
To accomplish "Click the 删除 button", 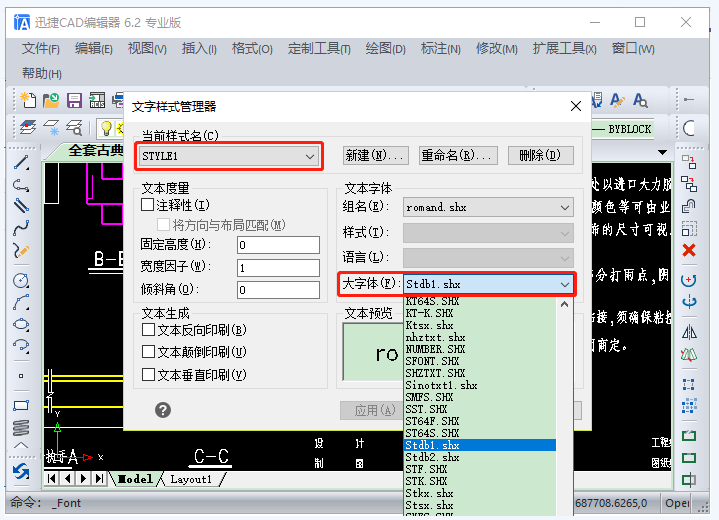I will click(541, 156).
